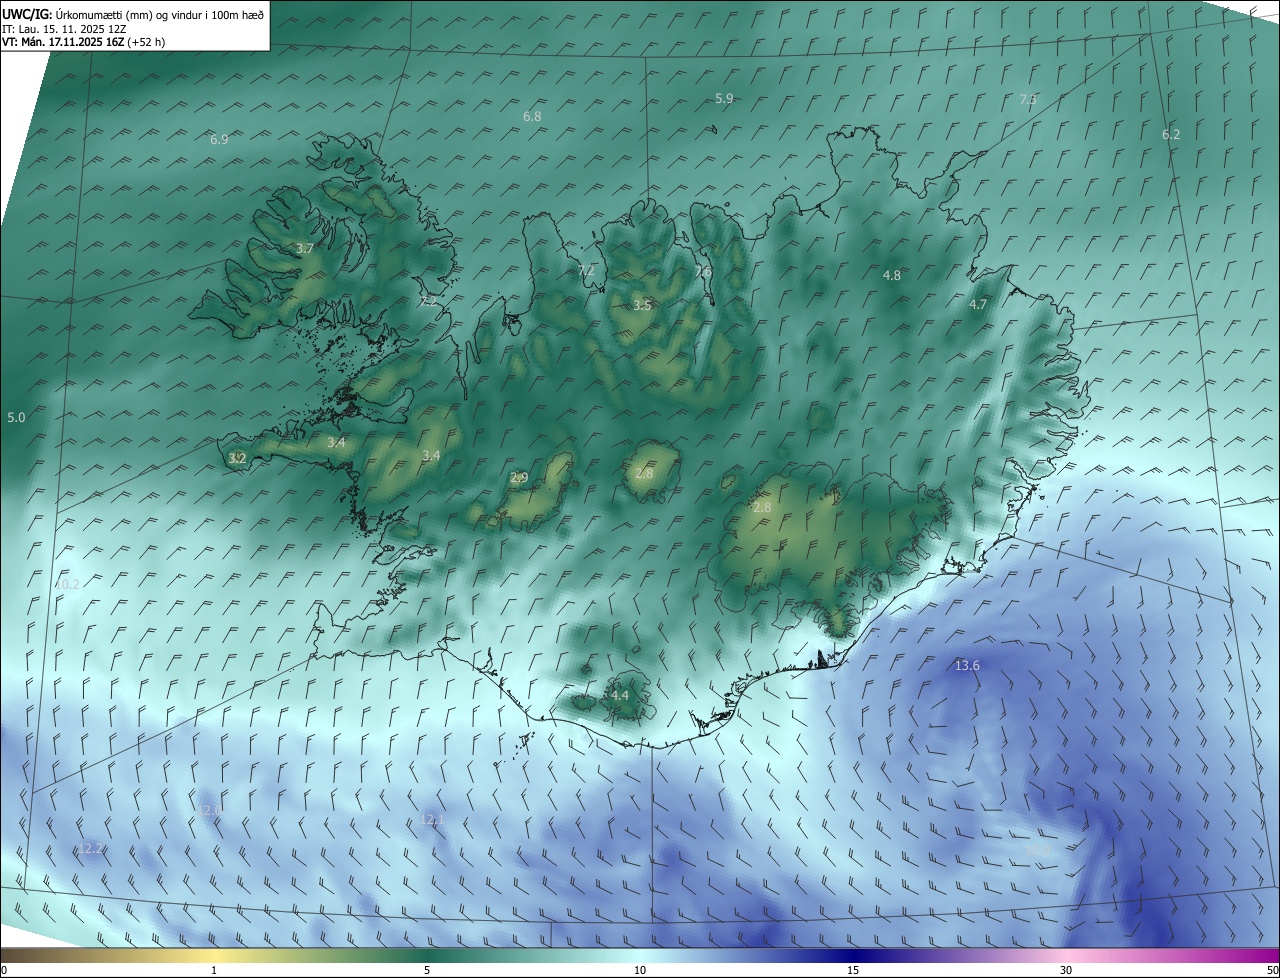1280x978 pixels.
Task: Click the 4.4 value near the south coast
Action: tap(619, 696)
